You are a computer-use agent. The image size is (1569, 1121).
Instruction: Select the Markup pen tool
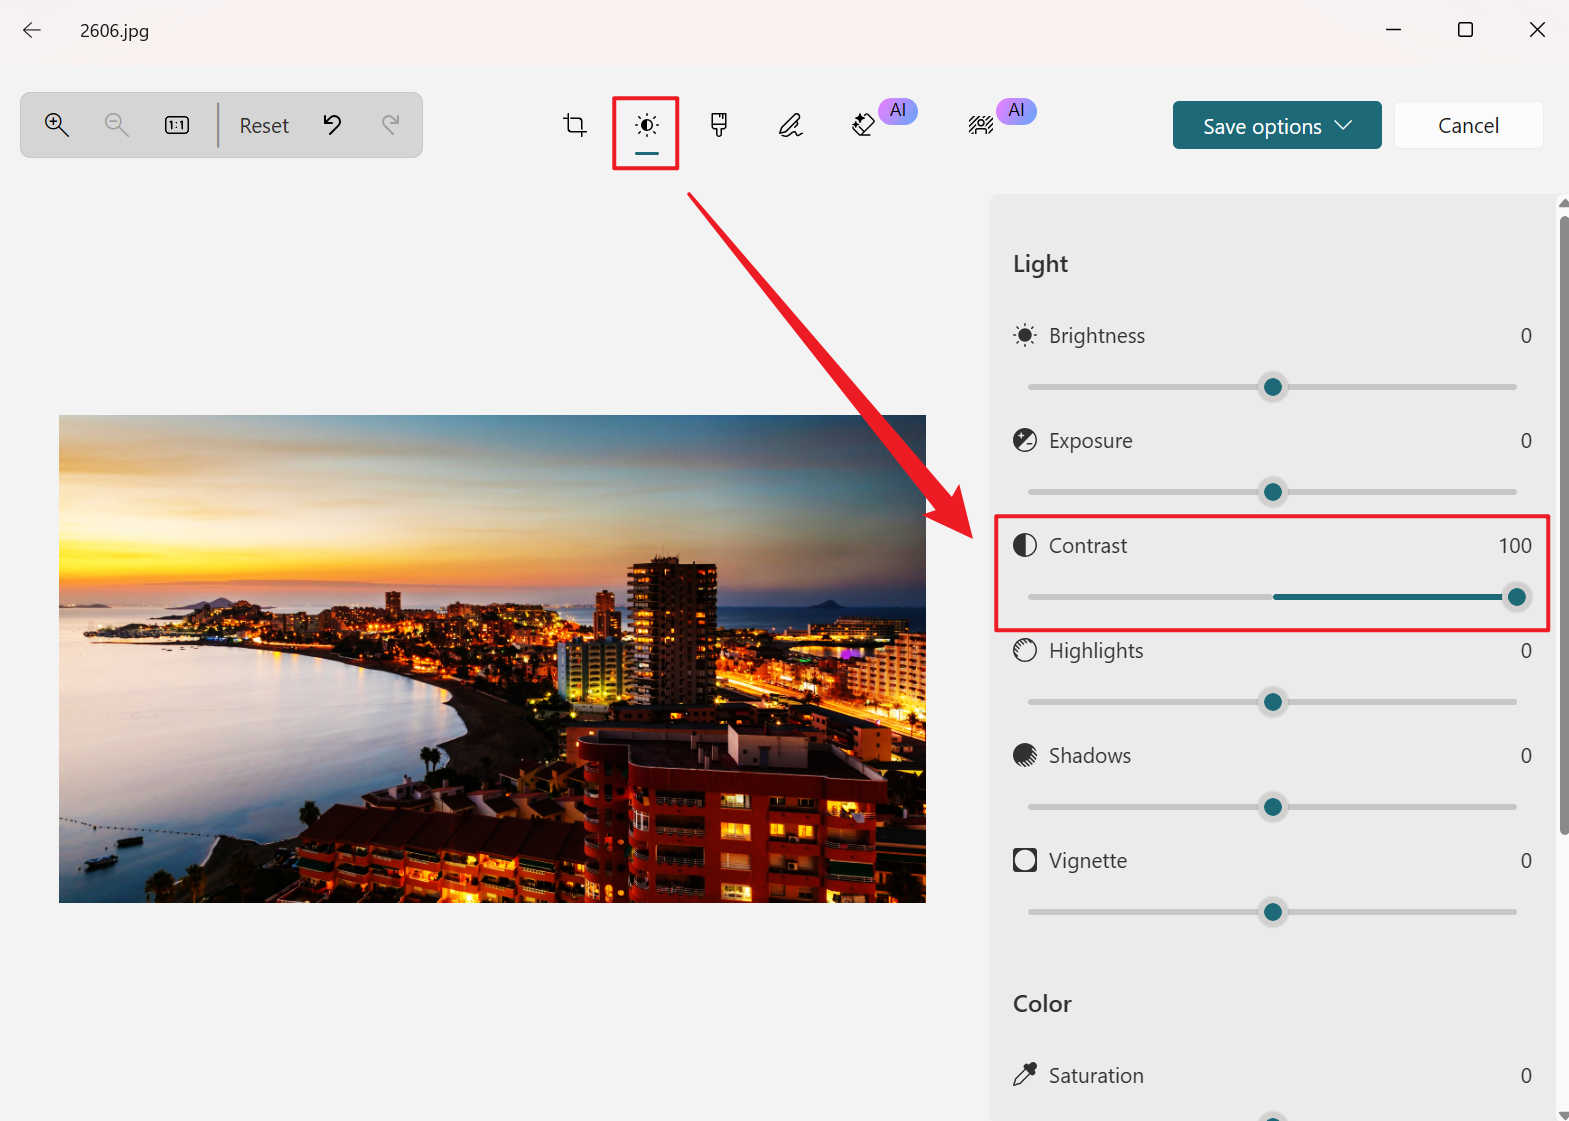pyautogui.click(x=790, y=125)
